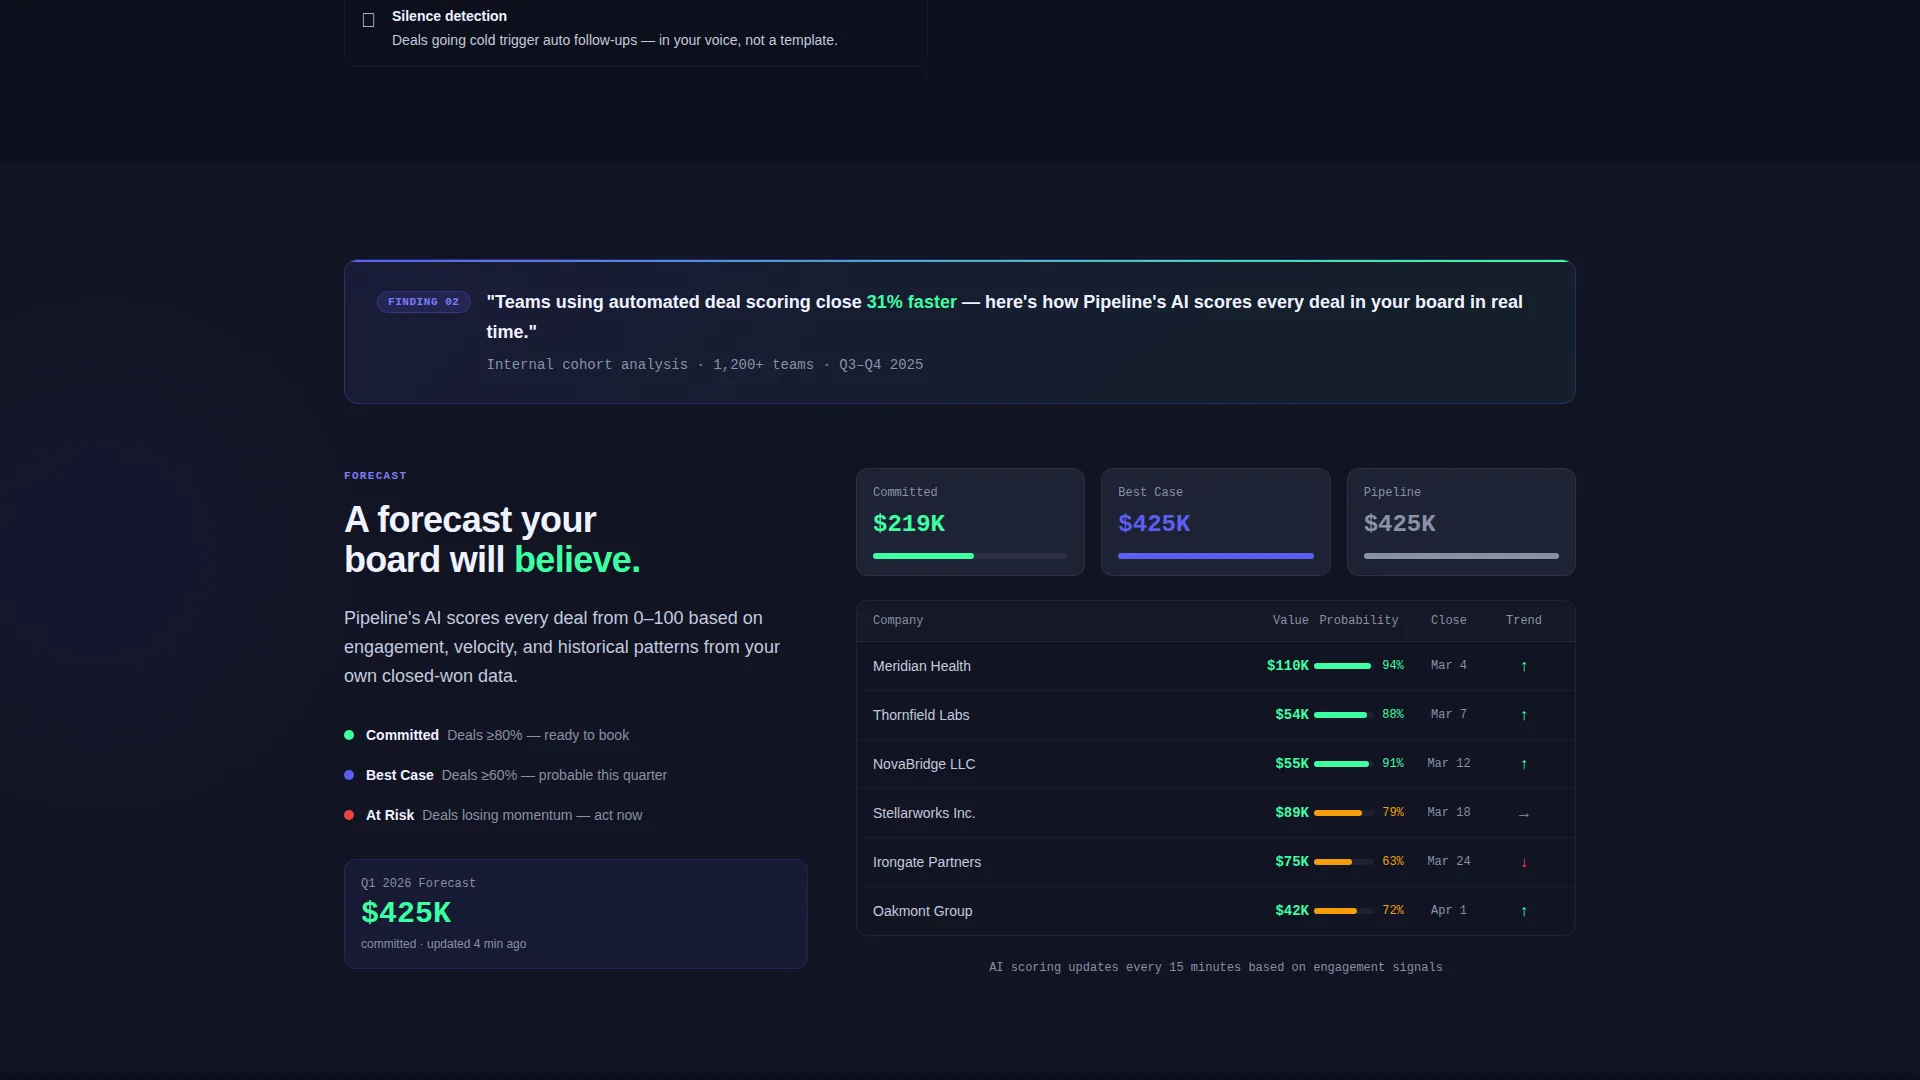
Task: Click the Best Case card progress bar
Action: click(x=1216, y=556)
